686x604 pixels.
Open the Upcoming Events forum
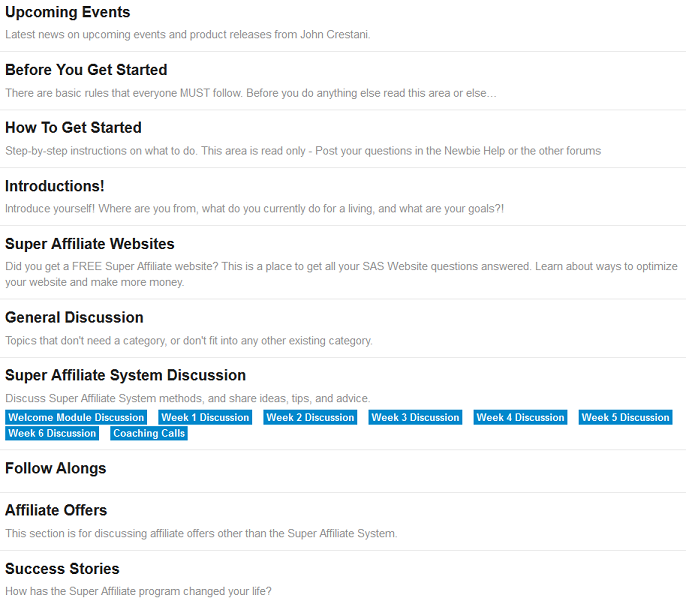(67, 12)
